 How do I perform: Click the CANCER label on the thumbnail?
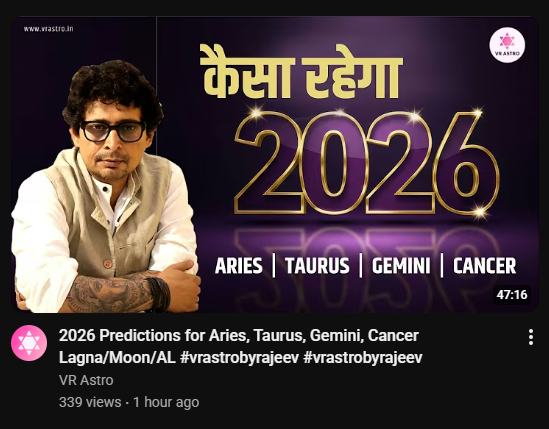coord(485,266)
